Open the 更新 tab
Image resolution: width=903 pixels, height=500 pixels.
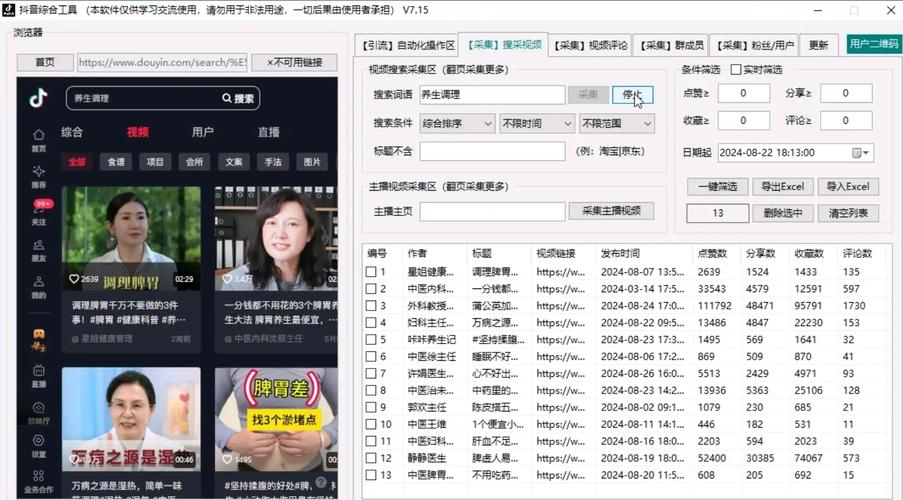coord(818,46)
